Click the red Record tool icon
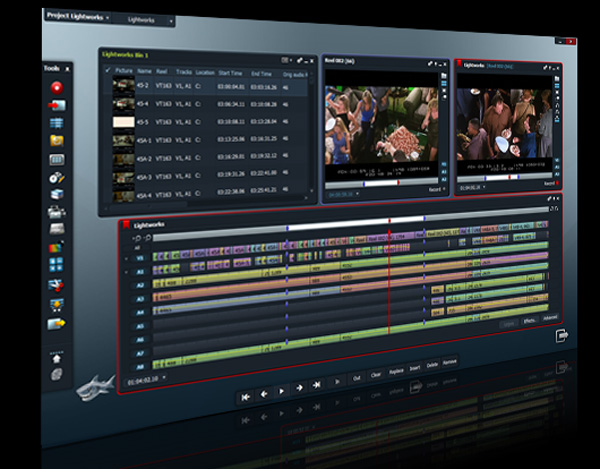600x469 pixels. click(57, 88)
